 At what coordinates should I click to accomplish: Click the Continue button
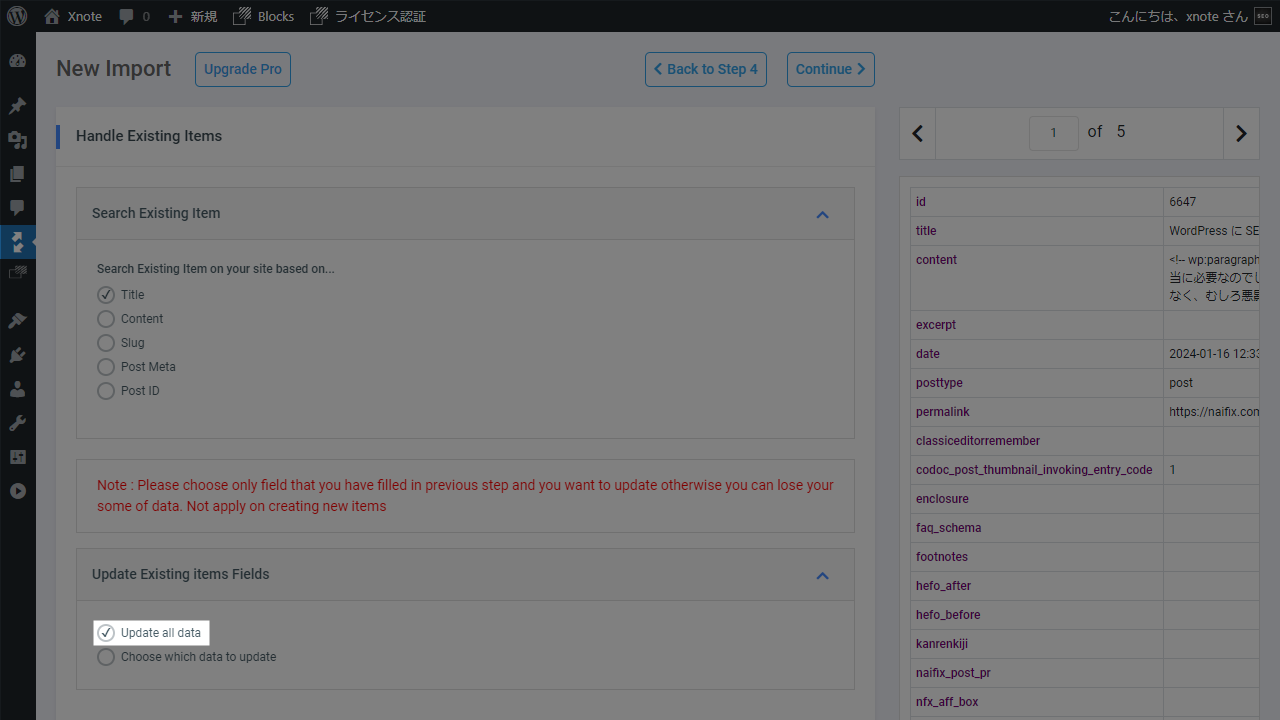coord(831,69)
